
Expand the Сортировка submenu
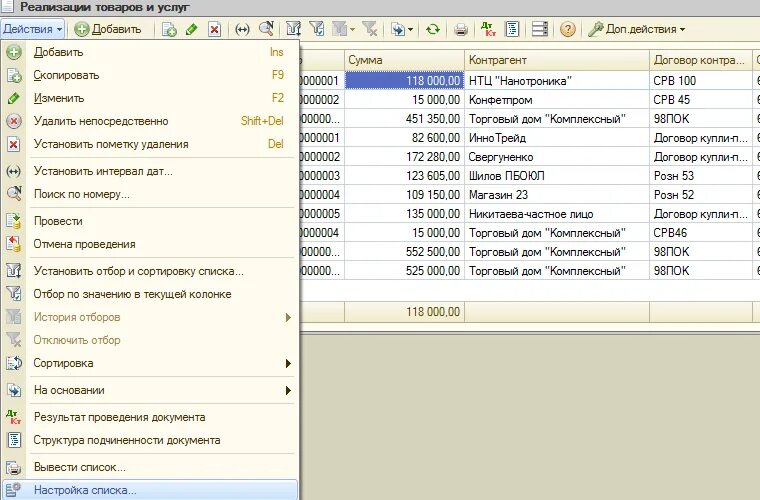coord(150,363)
